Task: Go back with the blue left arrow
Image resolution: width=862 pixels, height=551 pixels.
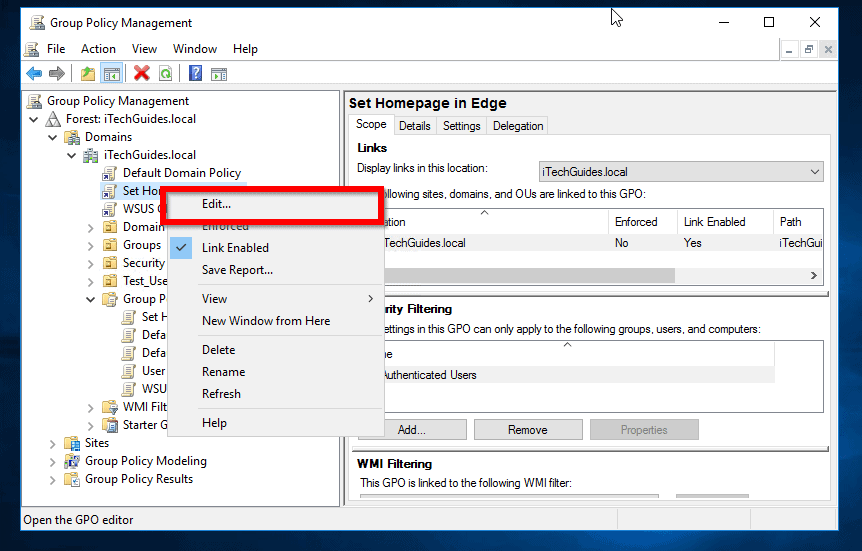Action: click(x=34, y=73)
